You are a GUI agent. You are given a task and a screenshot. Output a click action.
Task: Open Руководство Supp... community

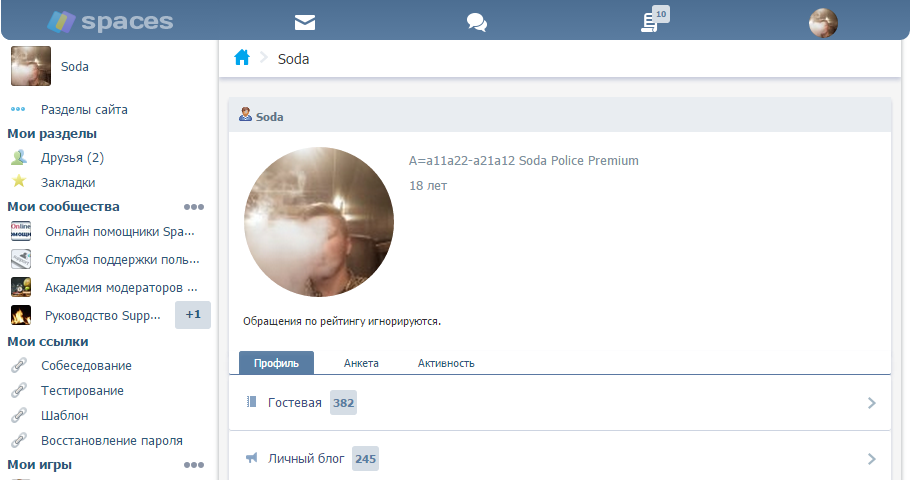click(103, 315)
